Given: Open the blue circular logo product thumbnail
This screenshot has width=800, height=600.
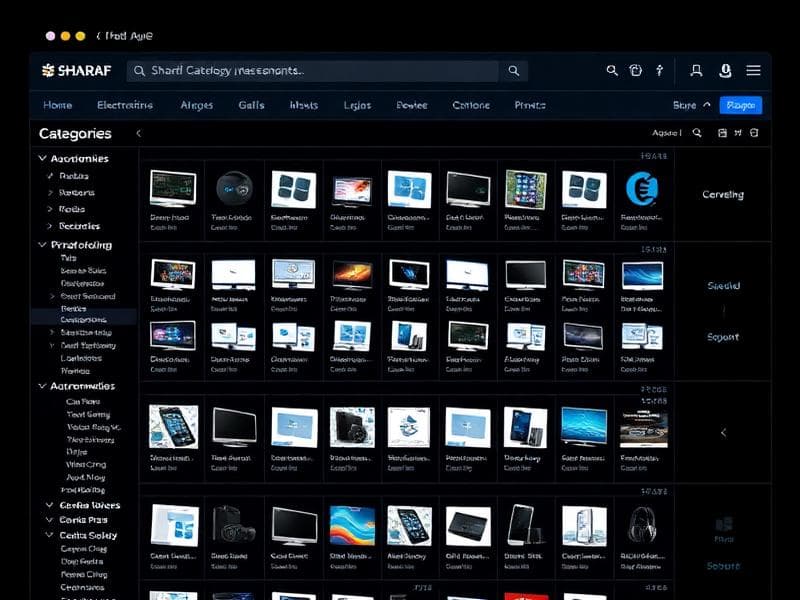Looking at the screenshot, I should point(642,189).
